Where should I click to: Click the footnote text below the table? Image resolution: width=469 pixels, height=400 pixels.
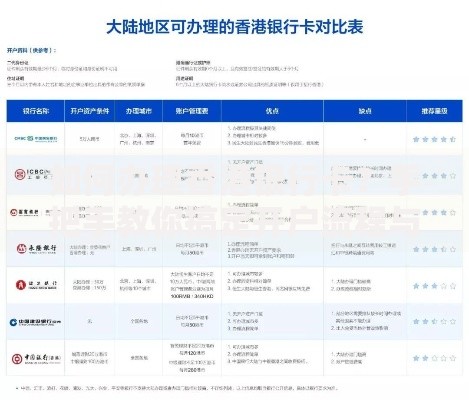[177, 388]
